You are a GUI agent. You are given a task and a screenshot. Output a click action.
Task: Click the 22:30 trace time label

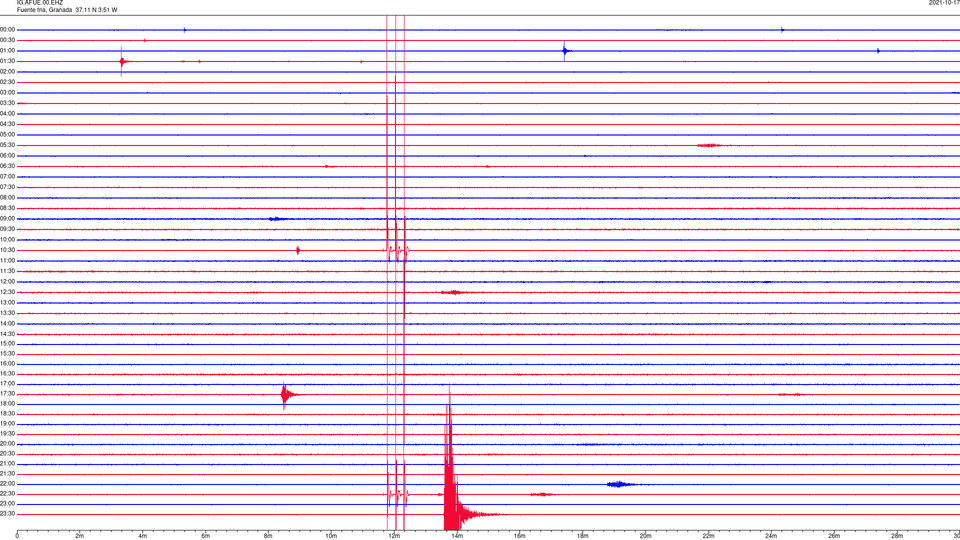coord(7,493)
